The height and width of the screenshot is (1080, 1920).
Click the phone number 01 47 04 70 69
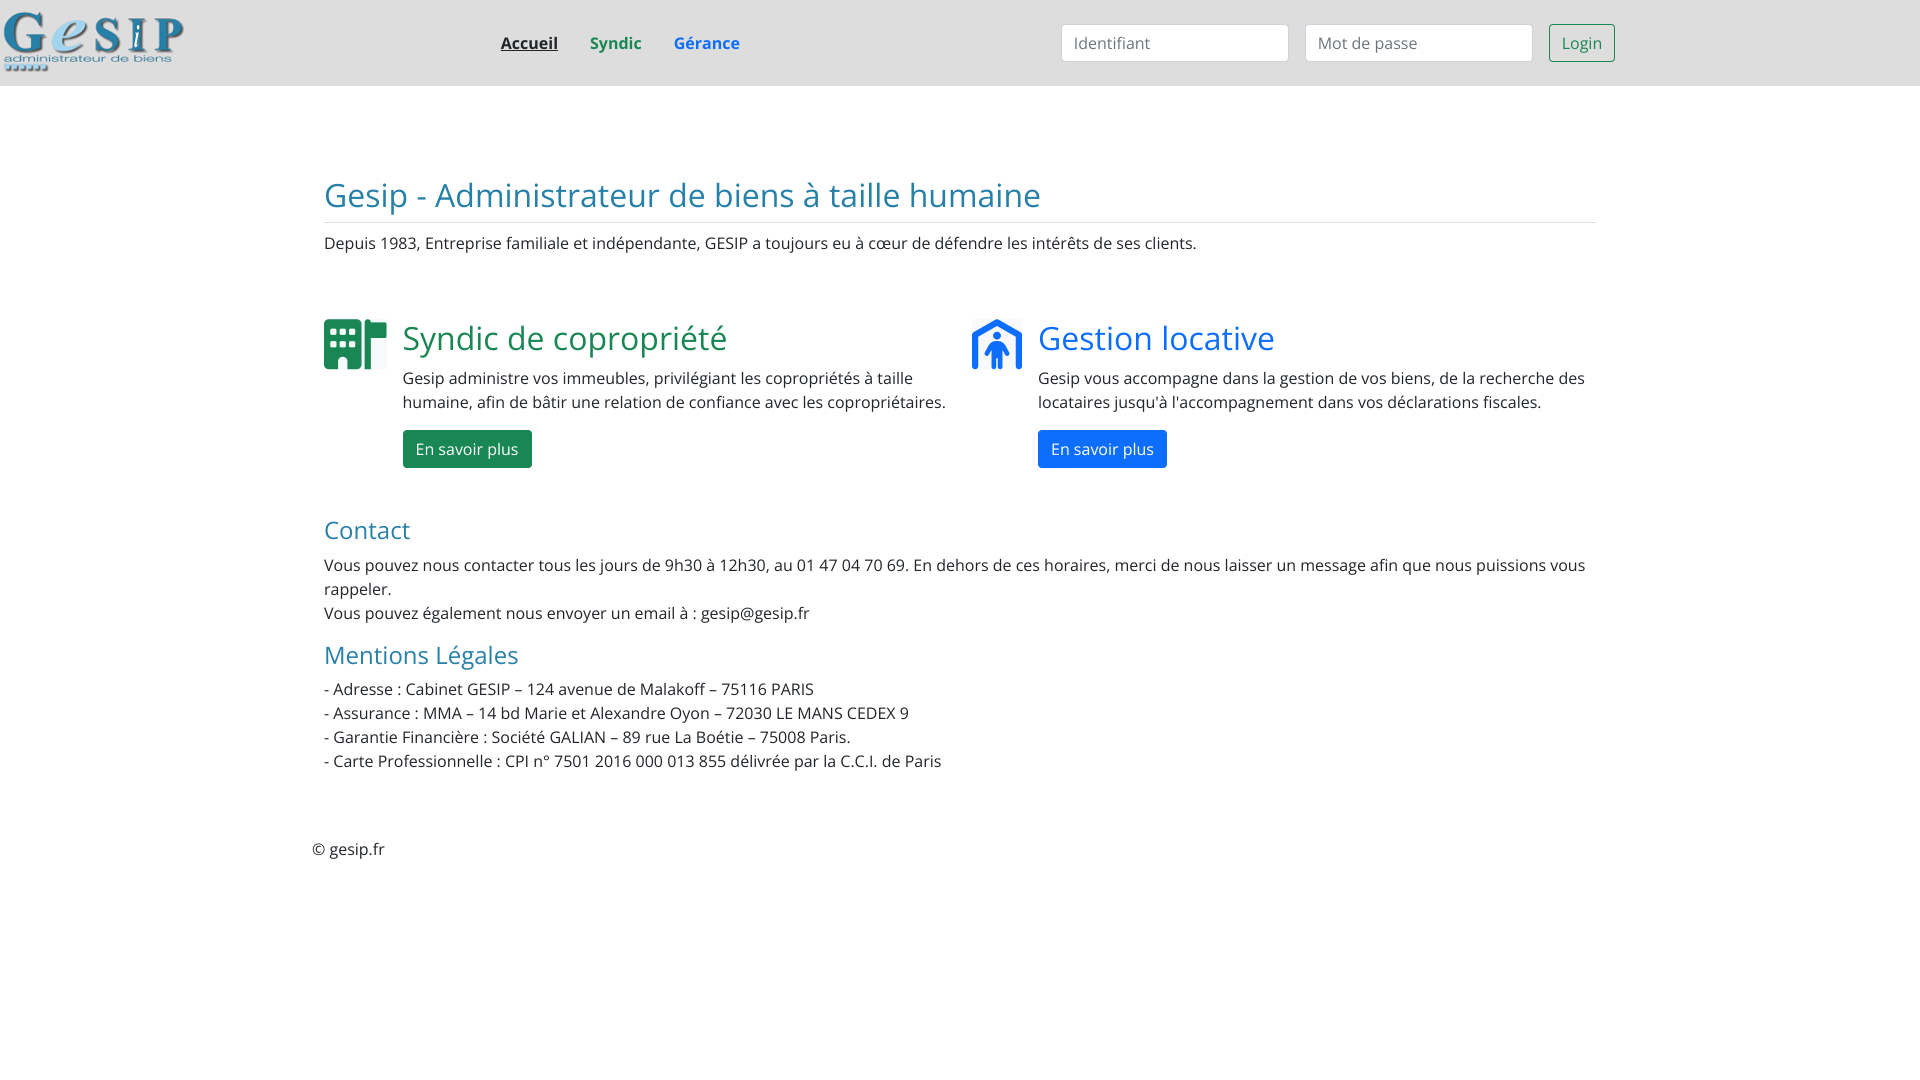click(851, 565)
